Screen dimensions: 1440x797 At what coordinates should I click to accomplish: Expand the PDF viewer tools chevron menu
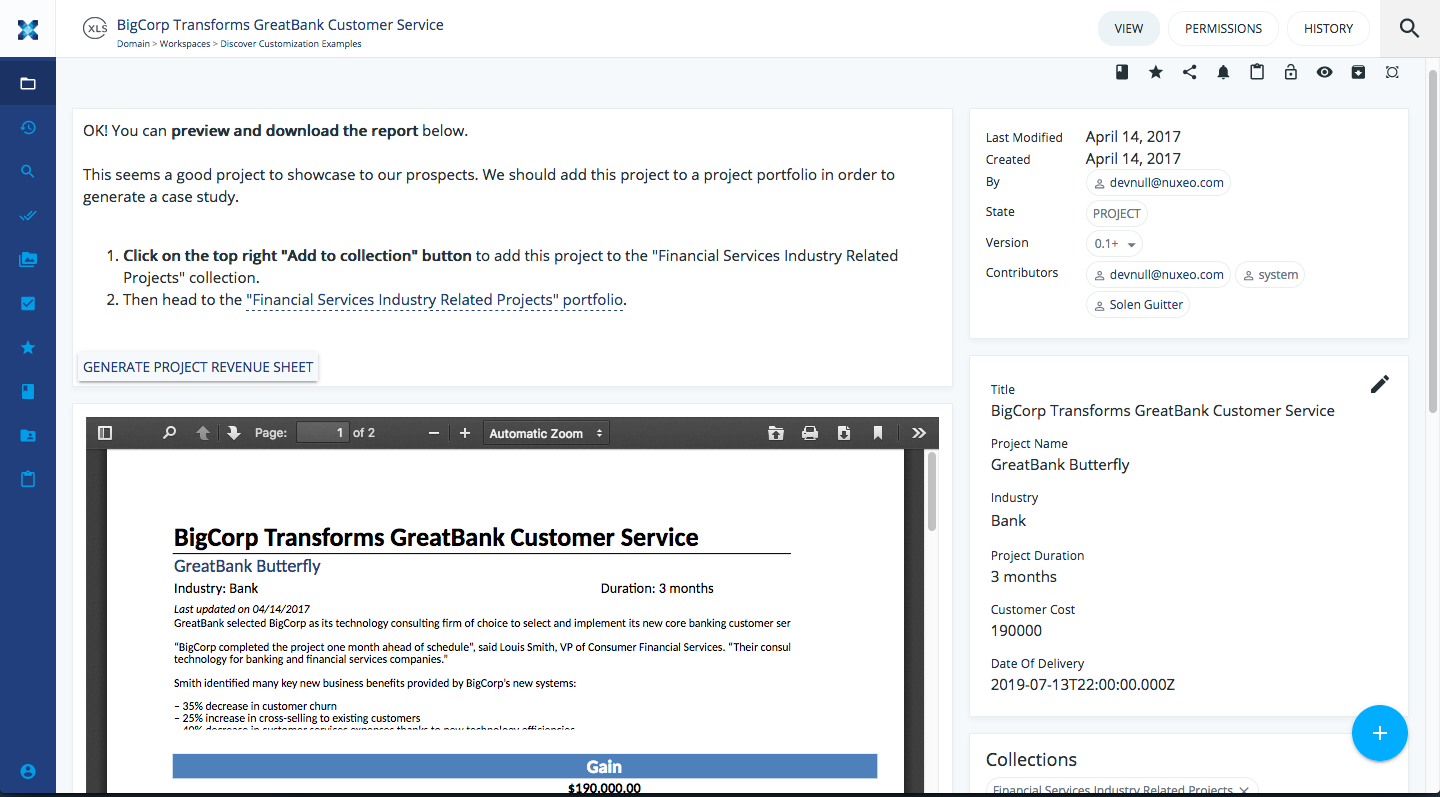(919, 433)
